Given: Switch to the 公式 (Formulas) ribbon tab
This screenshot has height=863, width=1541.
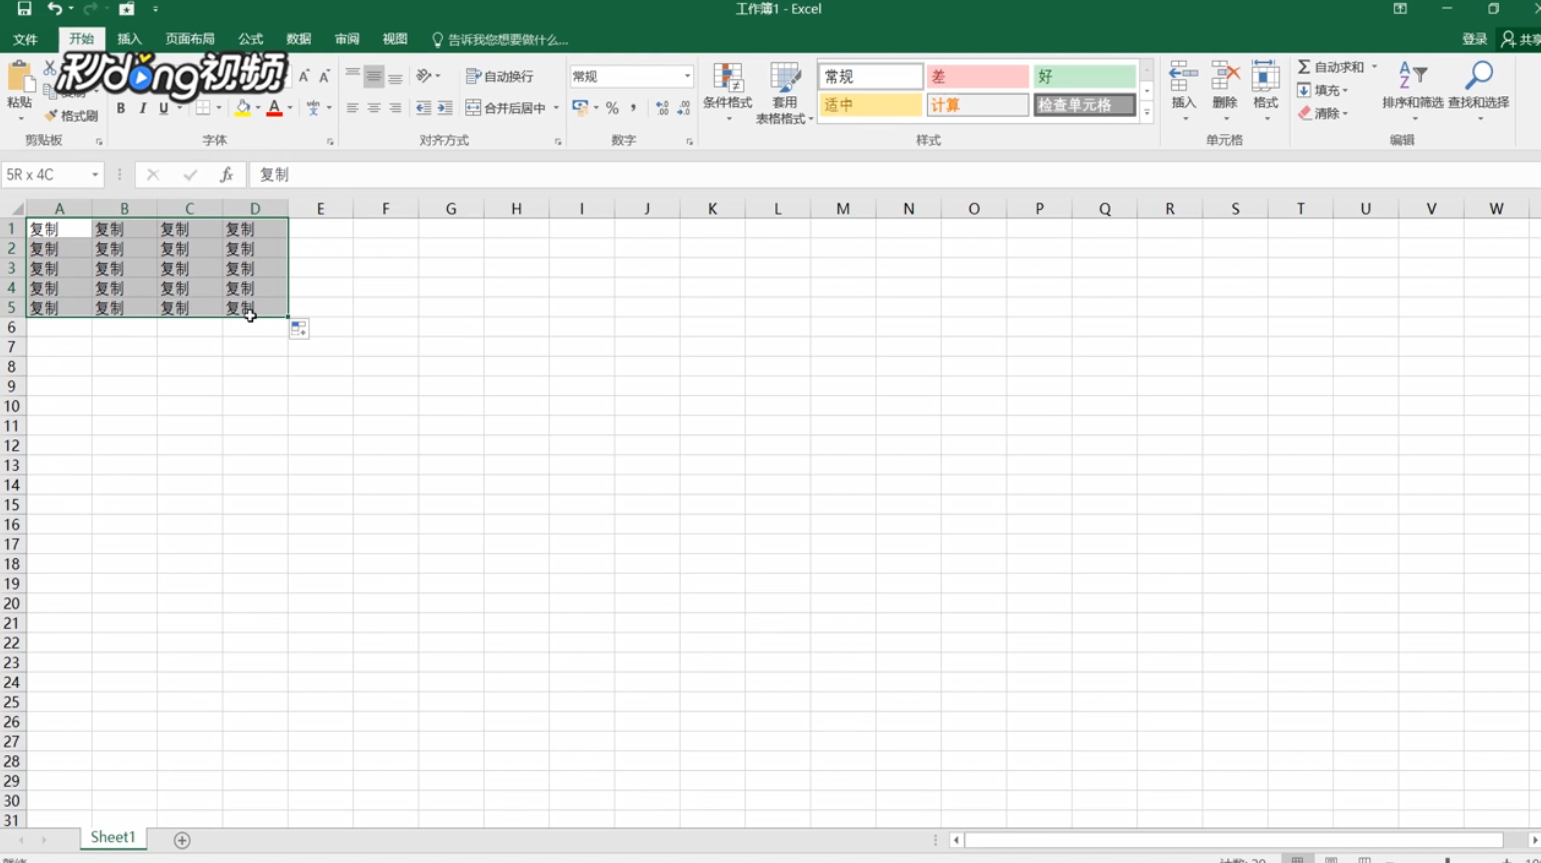Looking at the screenshot, I should point(250,39).
